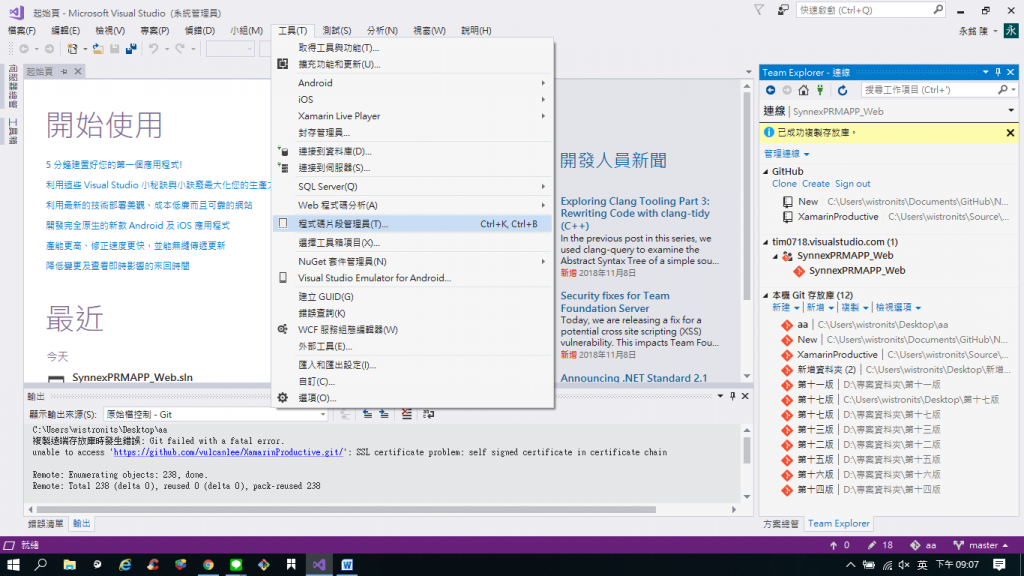Click Team Explorer Refresh icon
1024x576 pixels.
pyautogui.click(x=842, y=90)
